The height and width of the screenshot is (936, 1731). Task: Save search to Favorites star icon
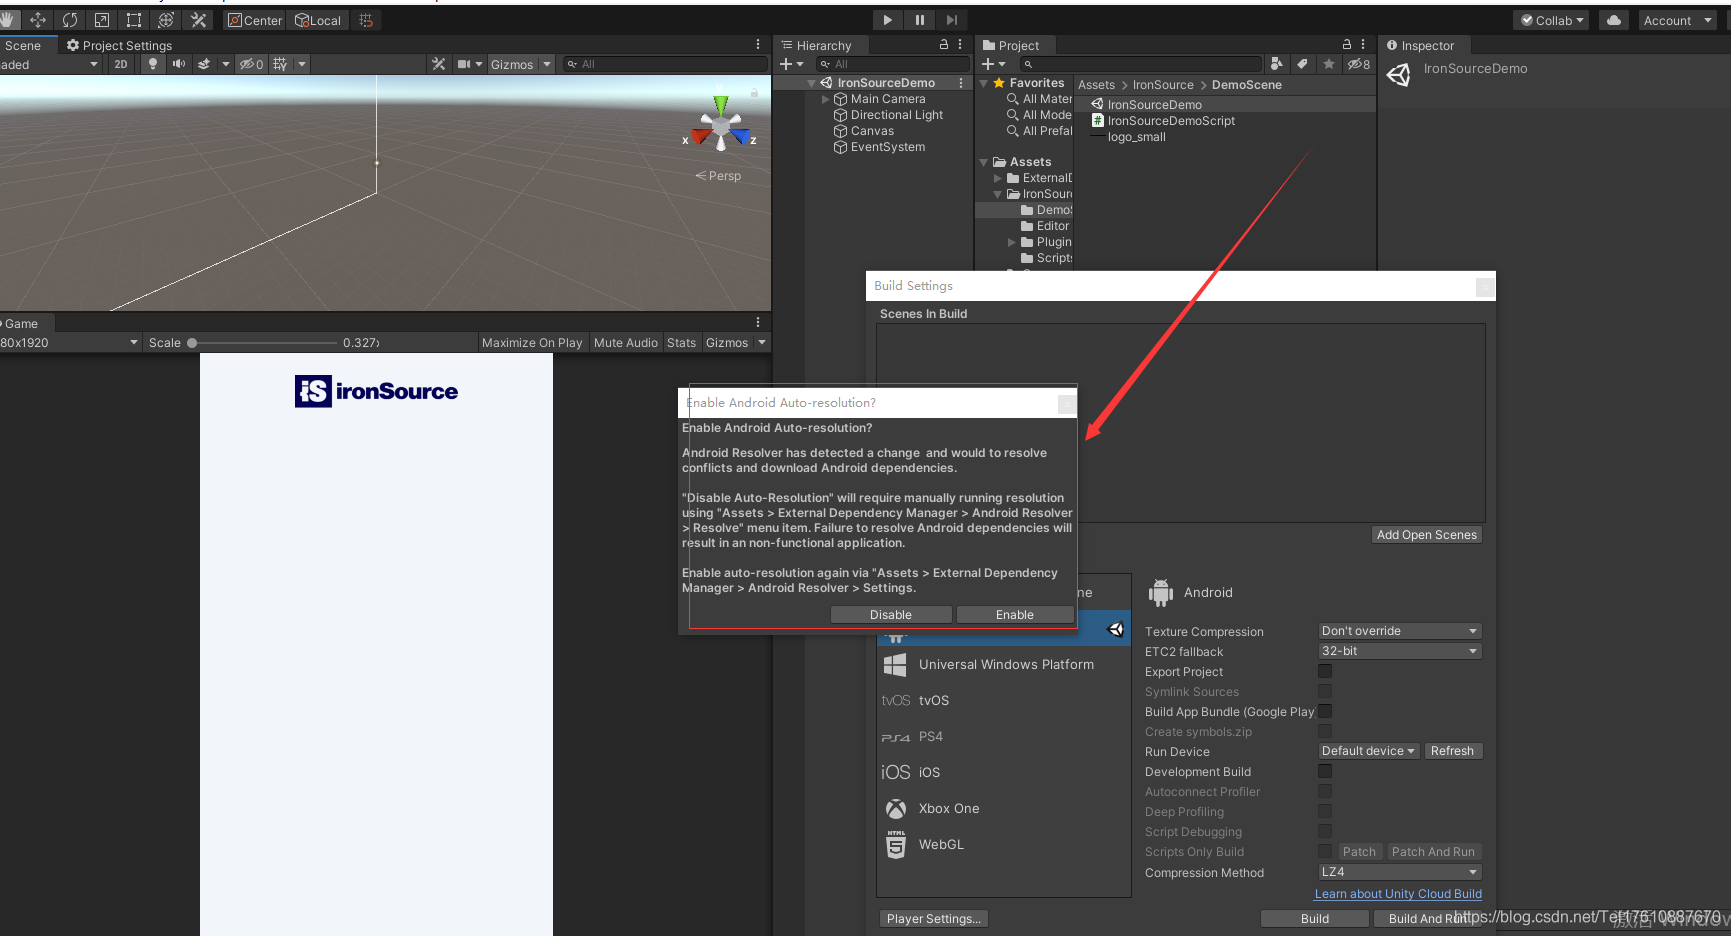click(1328, 64)
